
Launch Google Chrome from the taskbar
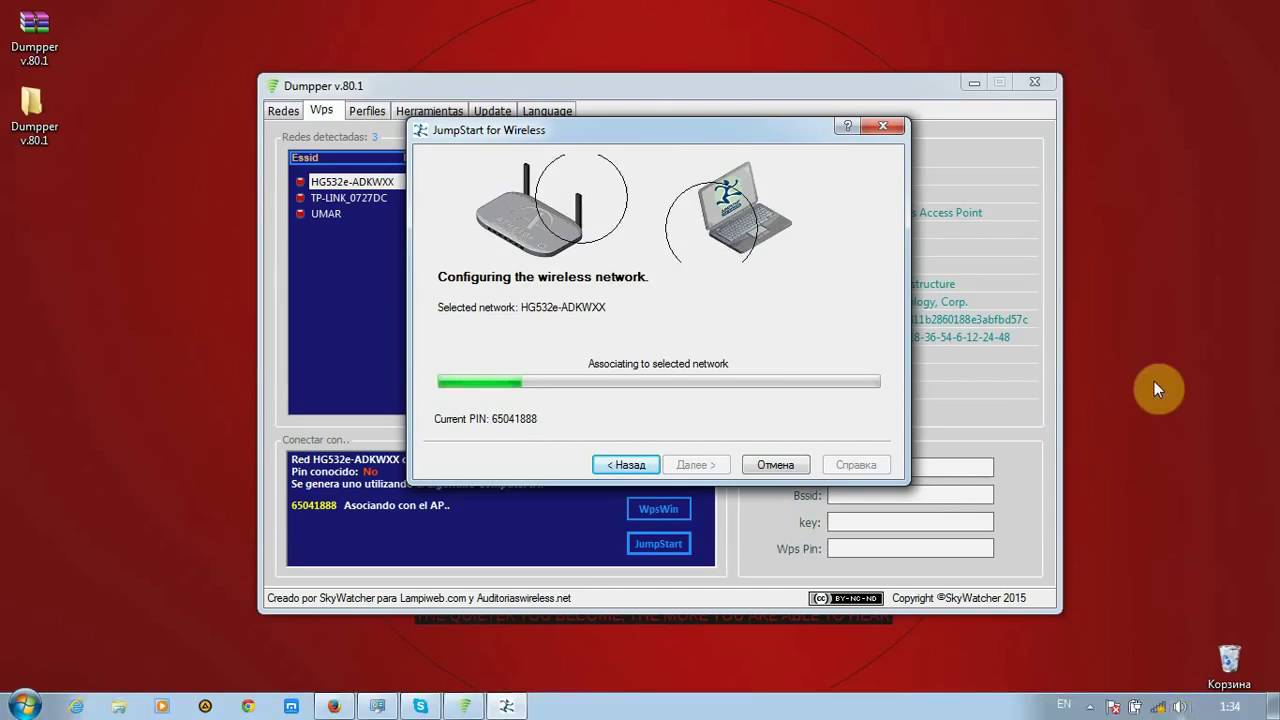coord(248,706)
